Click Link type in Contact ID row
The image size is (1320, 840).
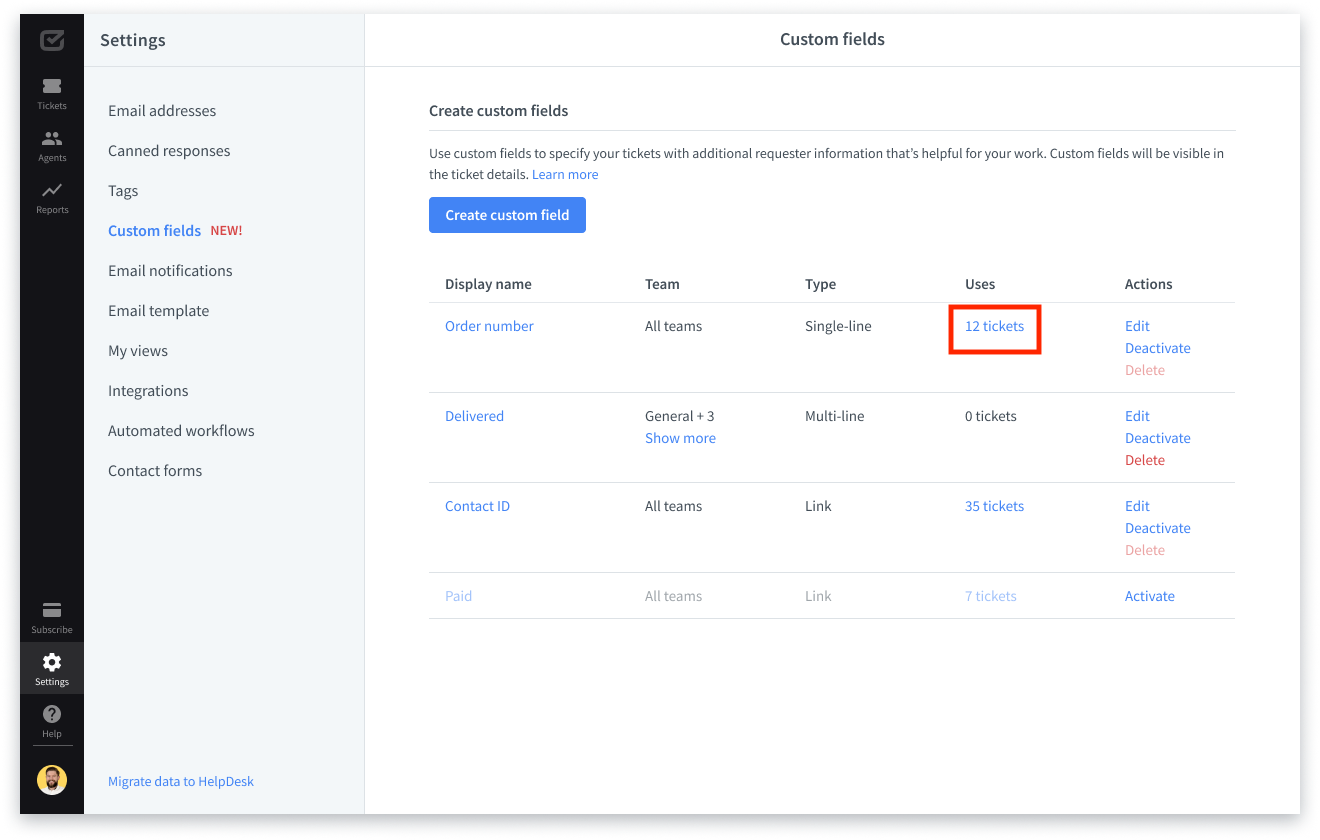click(x=818, y=506)
